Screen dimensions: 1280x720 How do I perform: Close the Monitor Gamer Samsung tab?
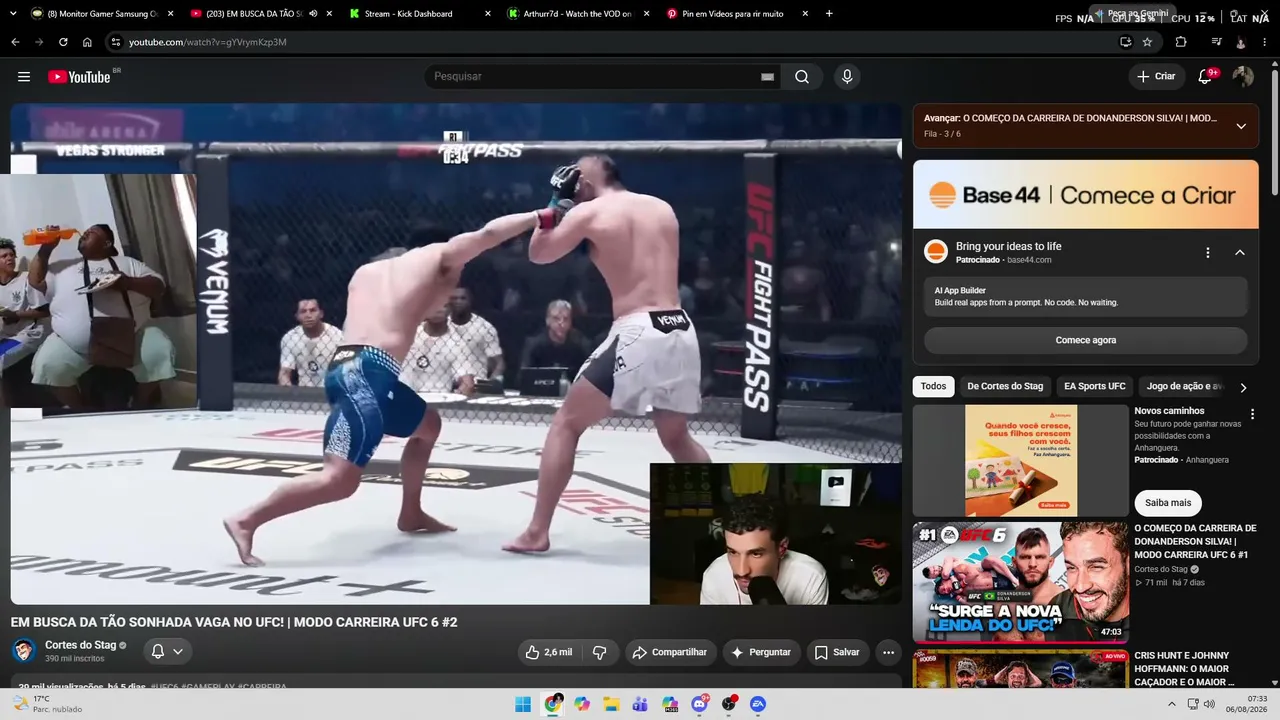coord(170,14)
